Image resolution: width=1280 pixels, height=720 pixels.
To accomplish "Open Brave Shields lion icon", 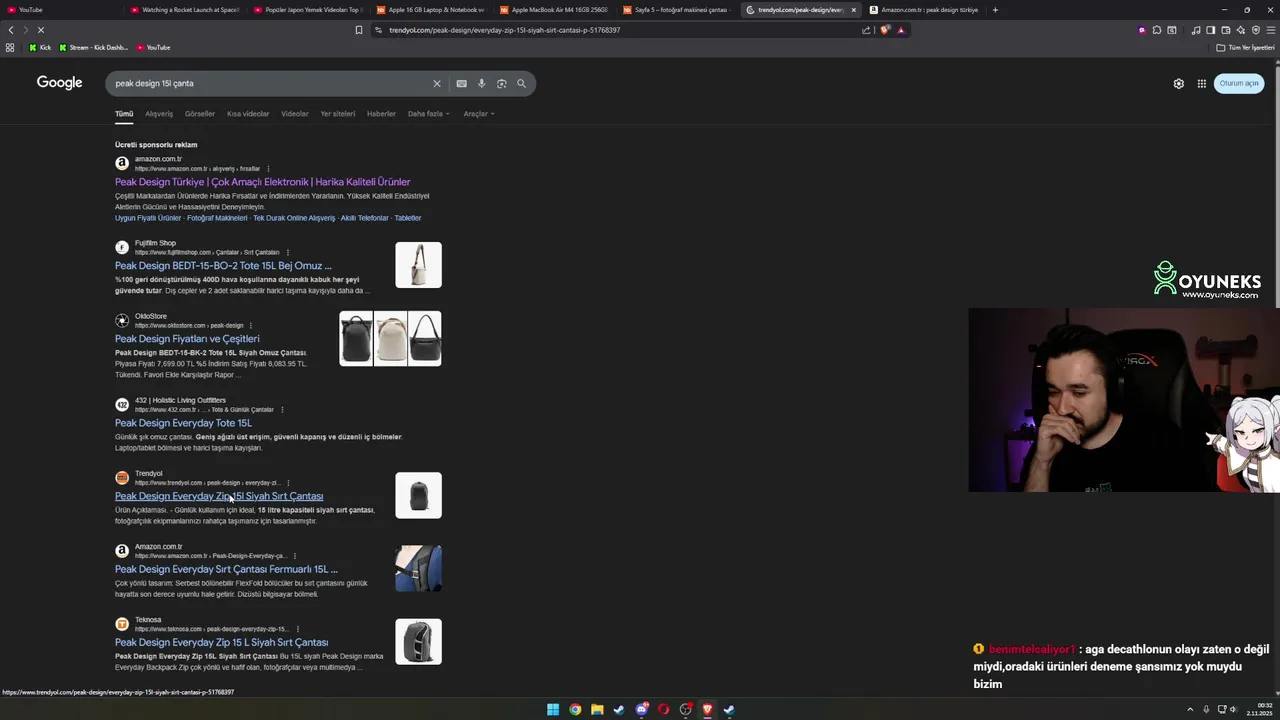I will 885,30.
